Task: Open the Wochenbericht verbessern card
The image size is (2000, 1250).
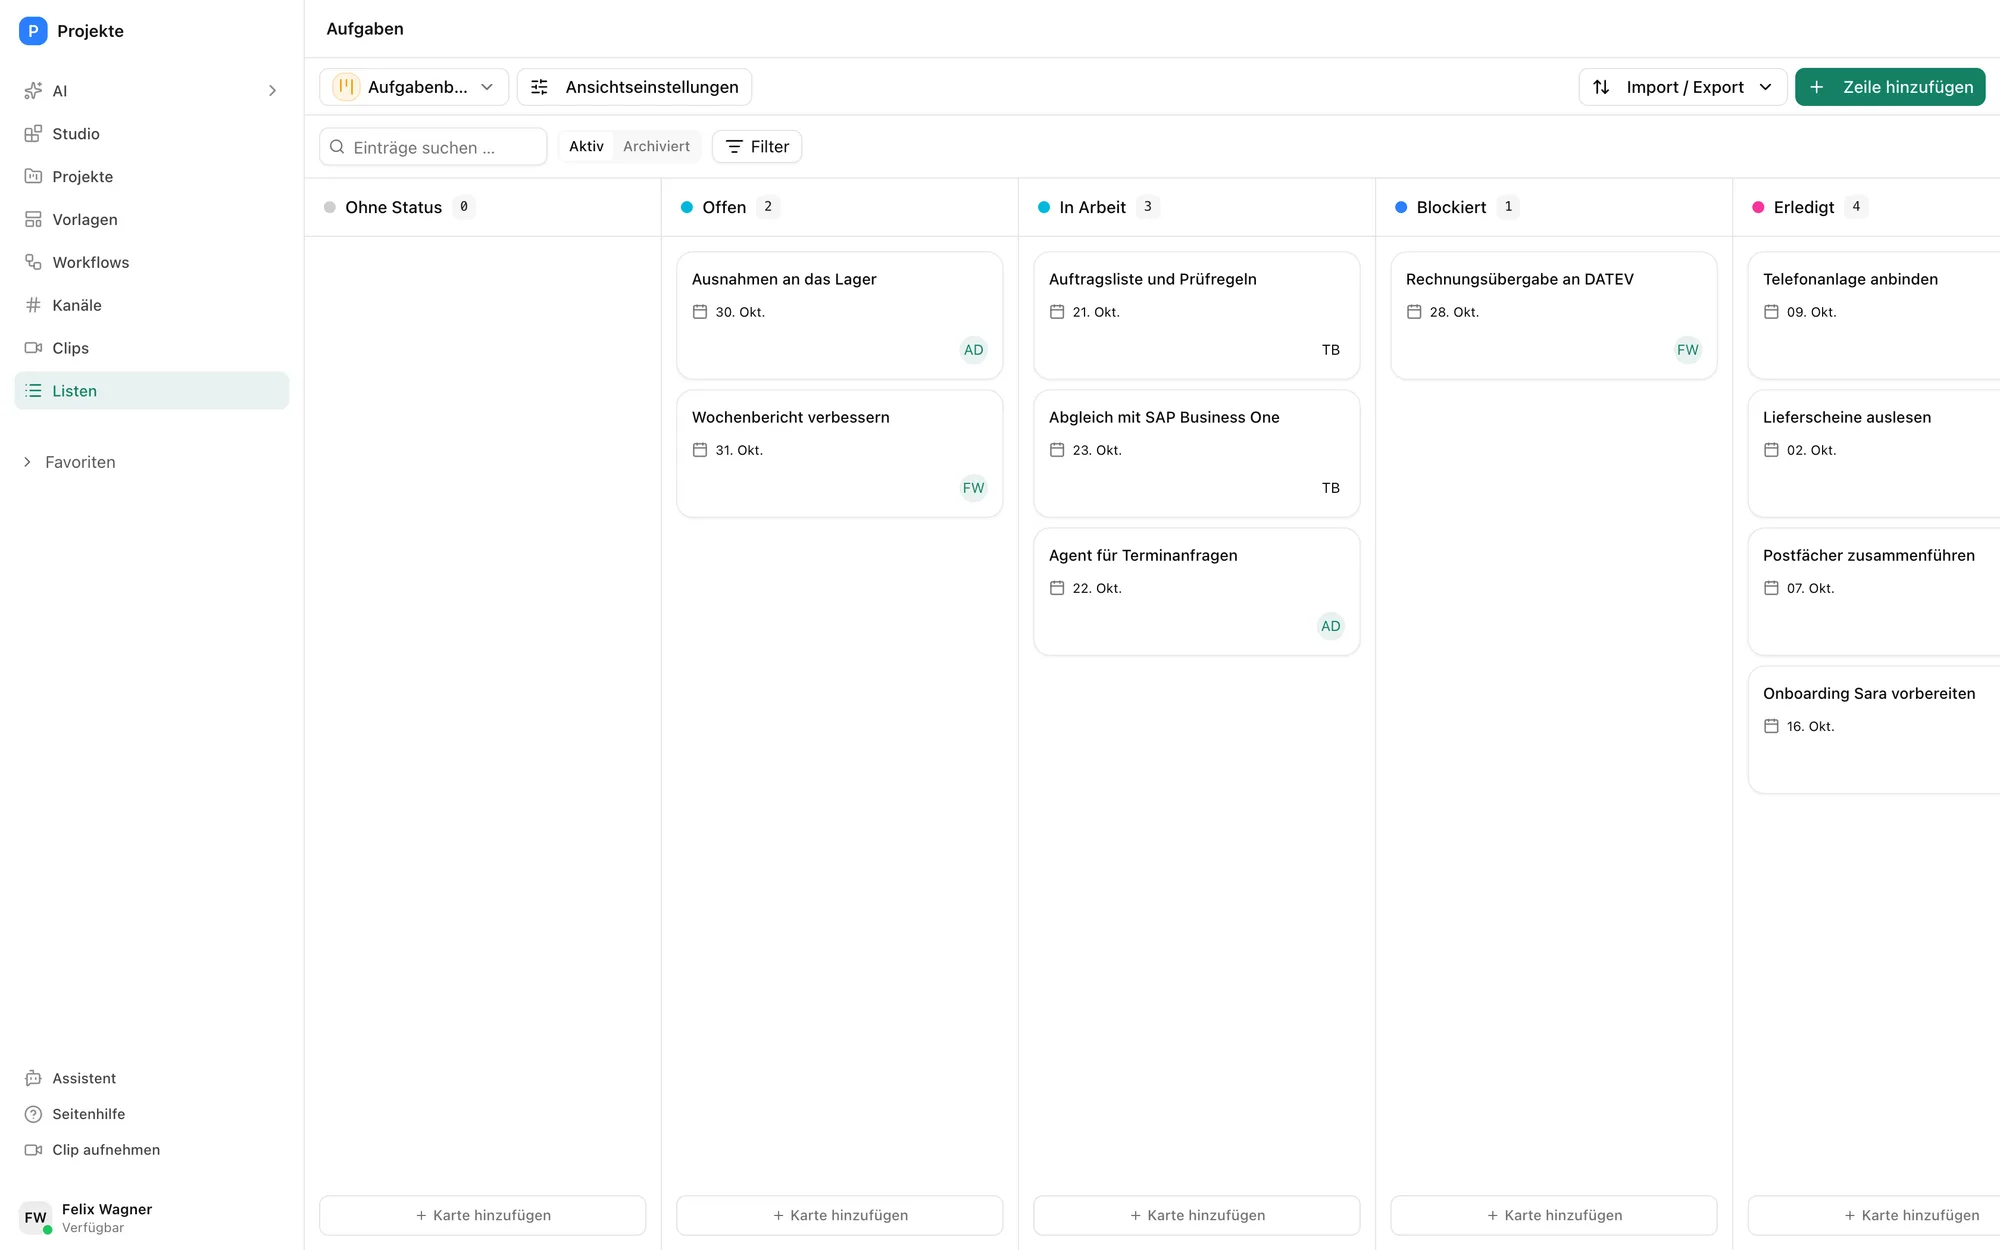Action: point(840,453)
